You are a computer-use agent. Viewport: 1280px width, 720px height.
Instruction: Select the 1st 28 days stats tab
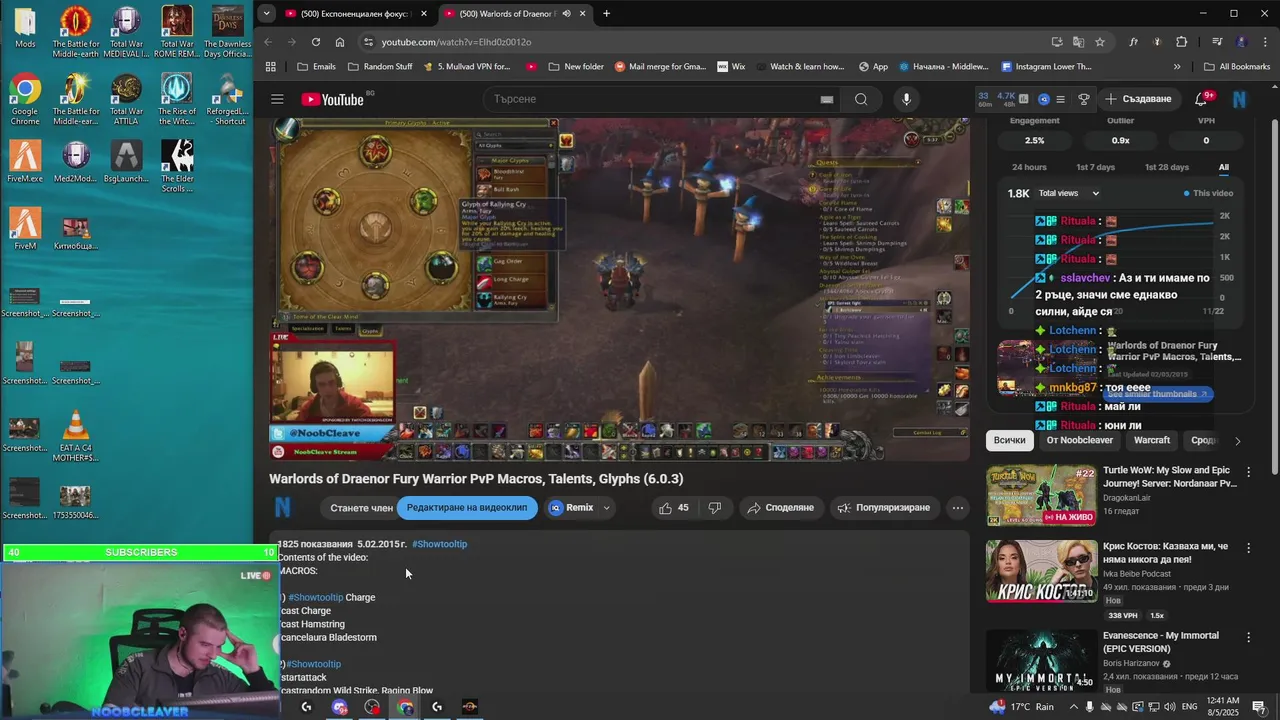1166,167
